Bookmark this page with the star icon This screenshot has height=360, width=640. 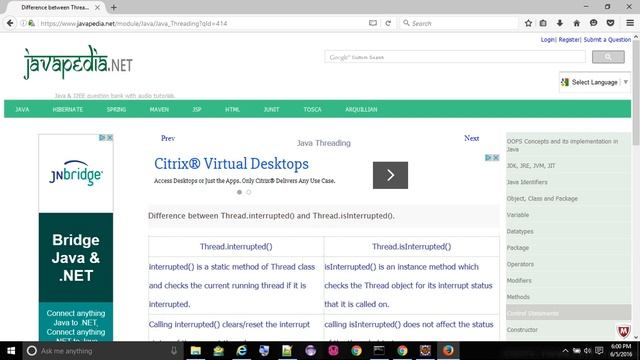(528, 23)
